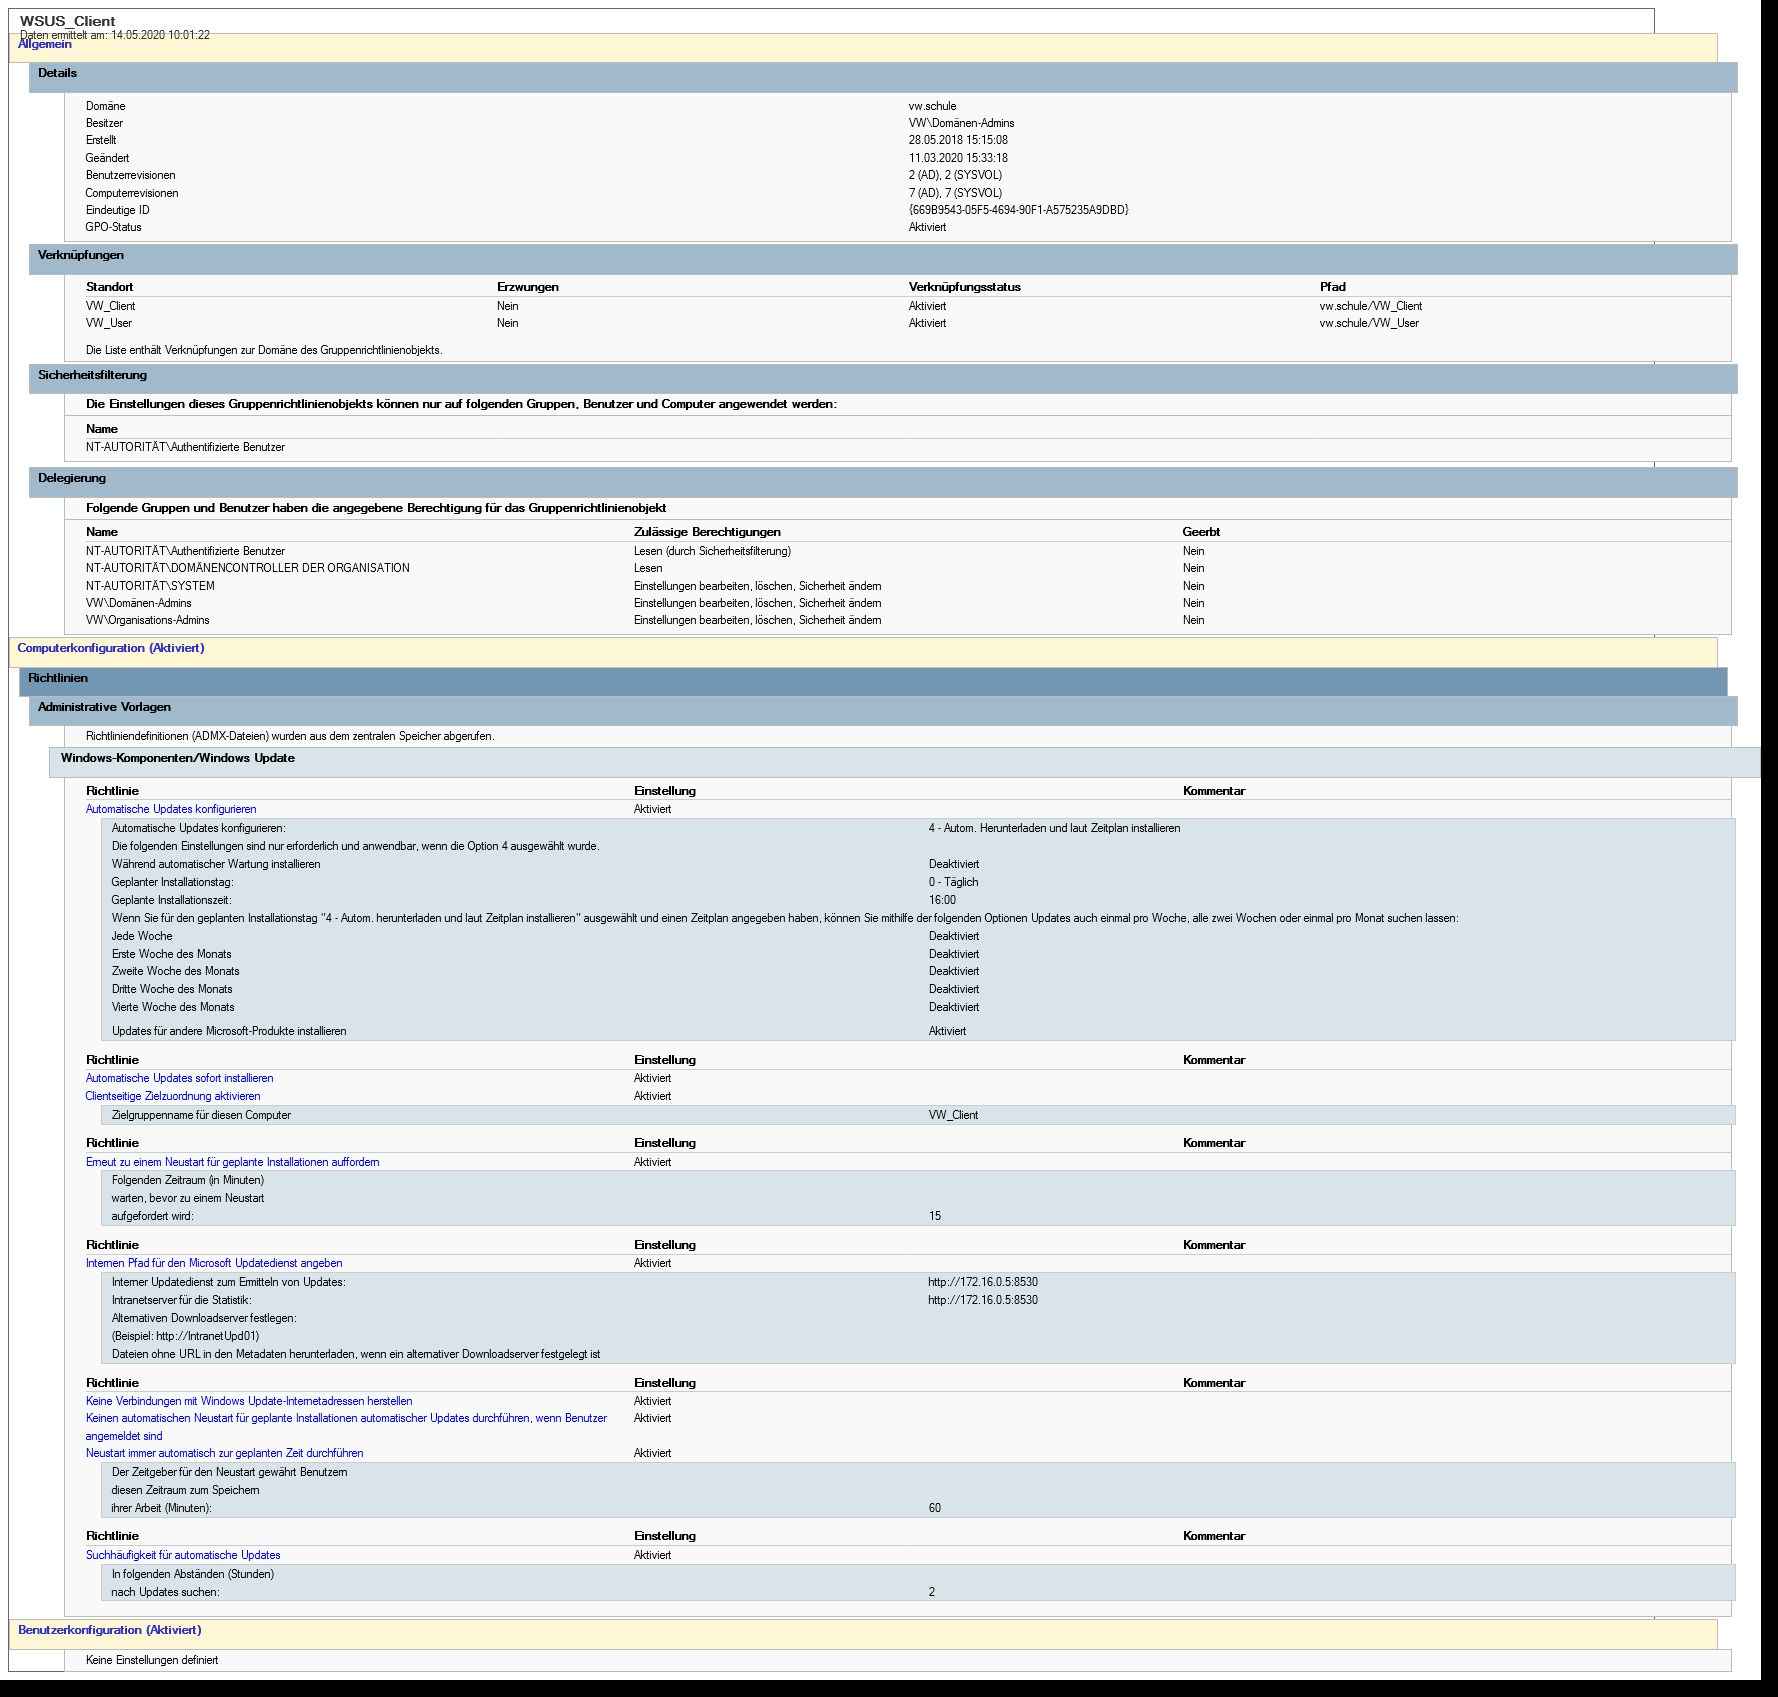This screenshot has height=1697, width=1778.
Task: Expand Benutzerkonfiguration (Aktiviert) section
Action: [x=110, y=1630]
